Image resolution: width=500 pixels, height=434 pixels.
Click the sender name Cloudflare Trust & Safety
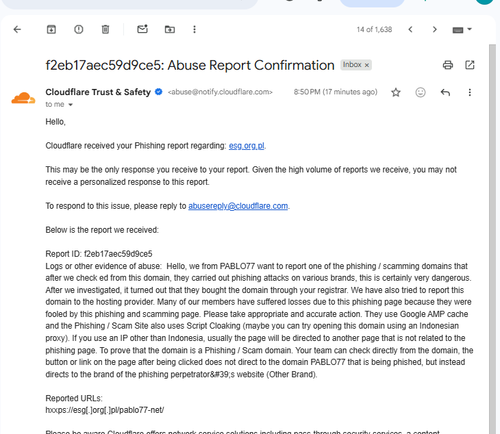pos(98,92)
